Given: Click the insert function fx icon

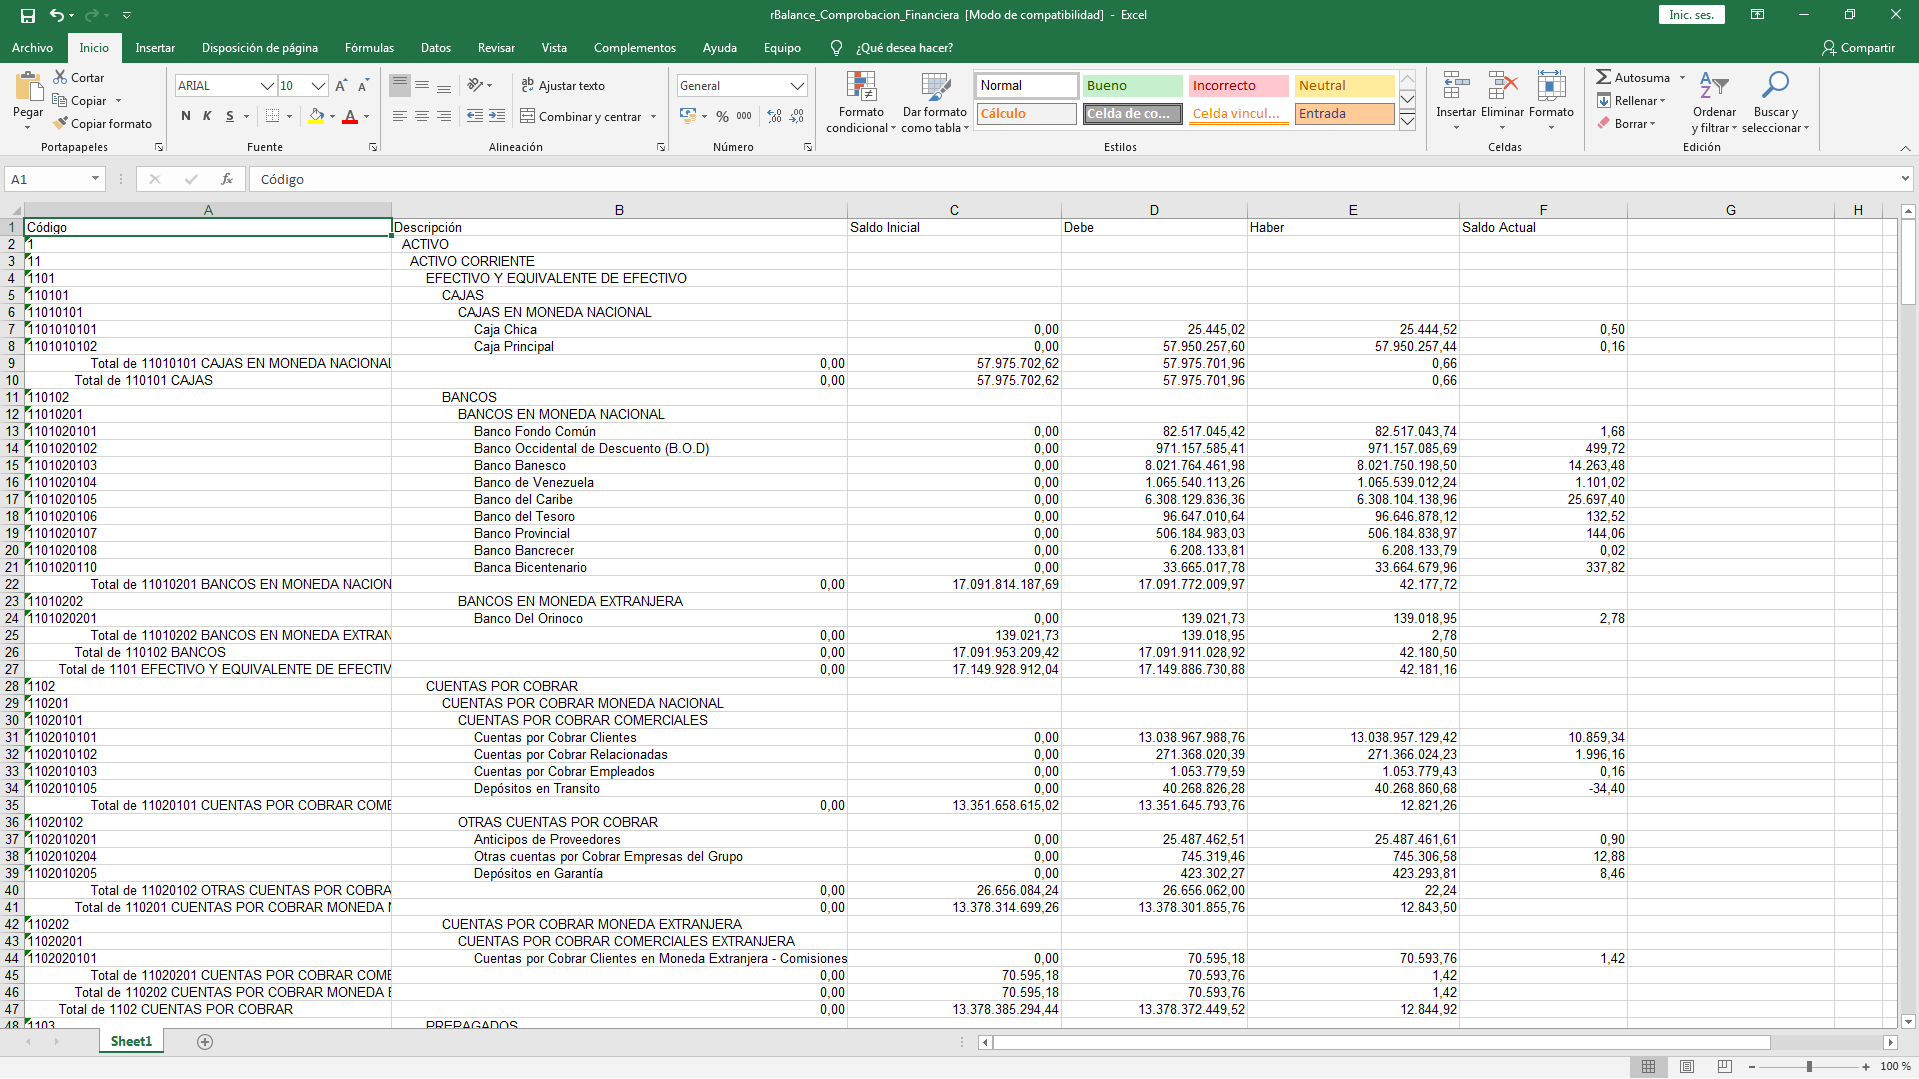Looking at the screenshot, I should pyautogui.click(x=227, y=179).
